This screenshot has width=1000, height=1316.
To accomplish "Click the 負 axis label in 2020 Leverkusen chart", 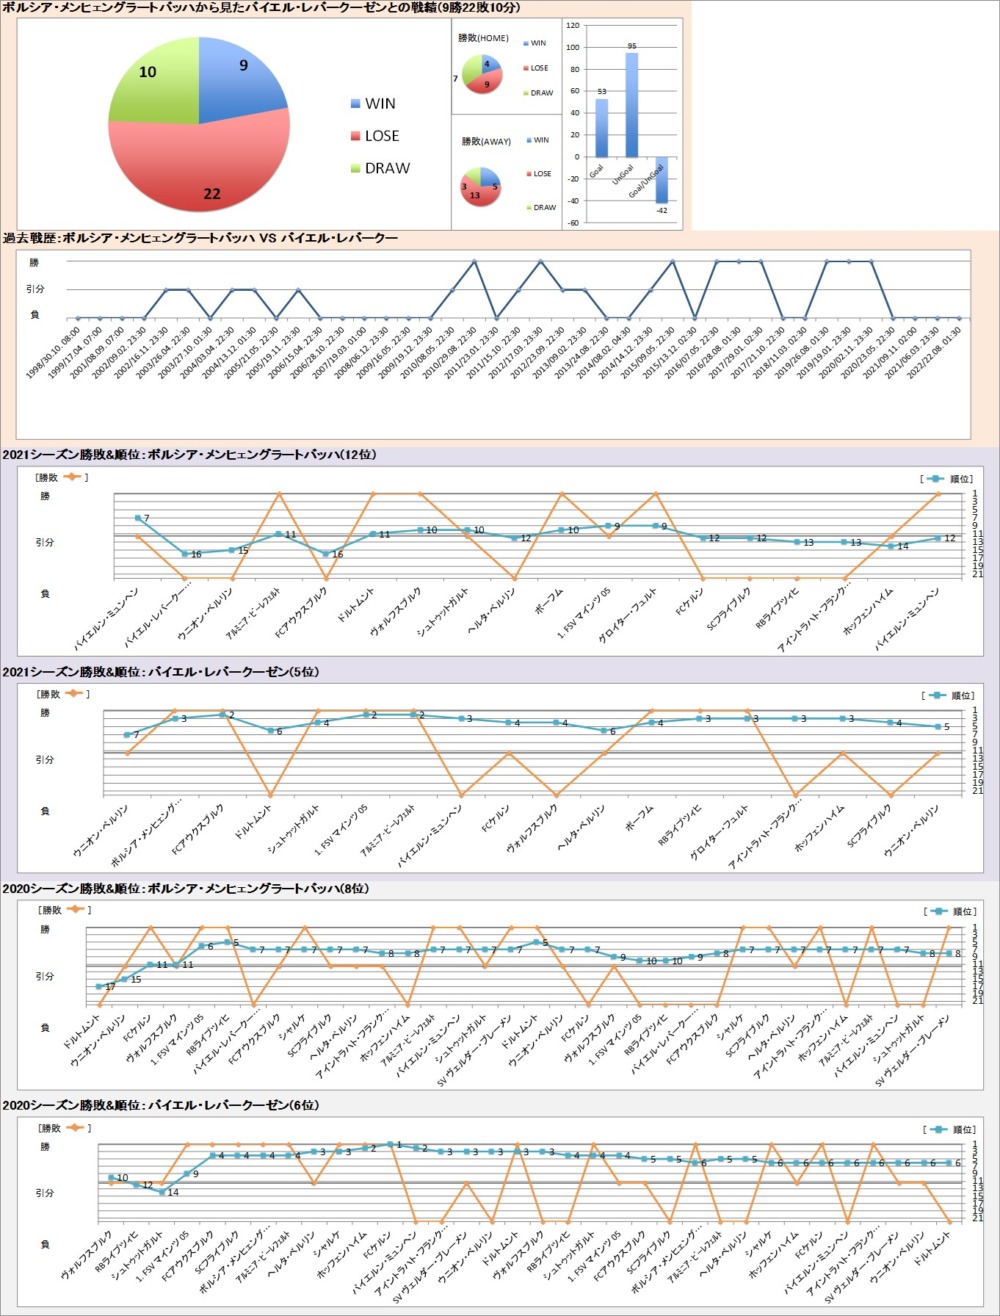I will [45, 1244].
